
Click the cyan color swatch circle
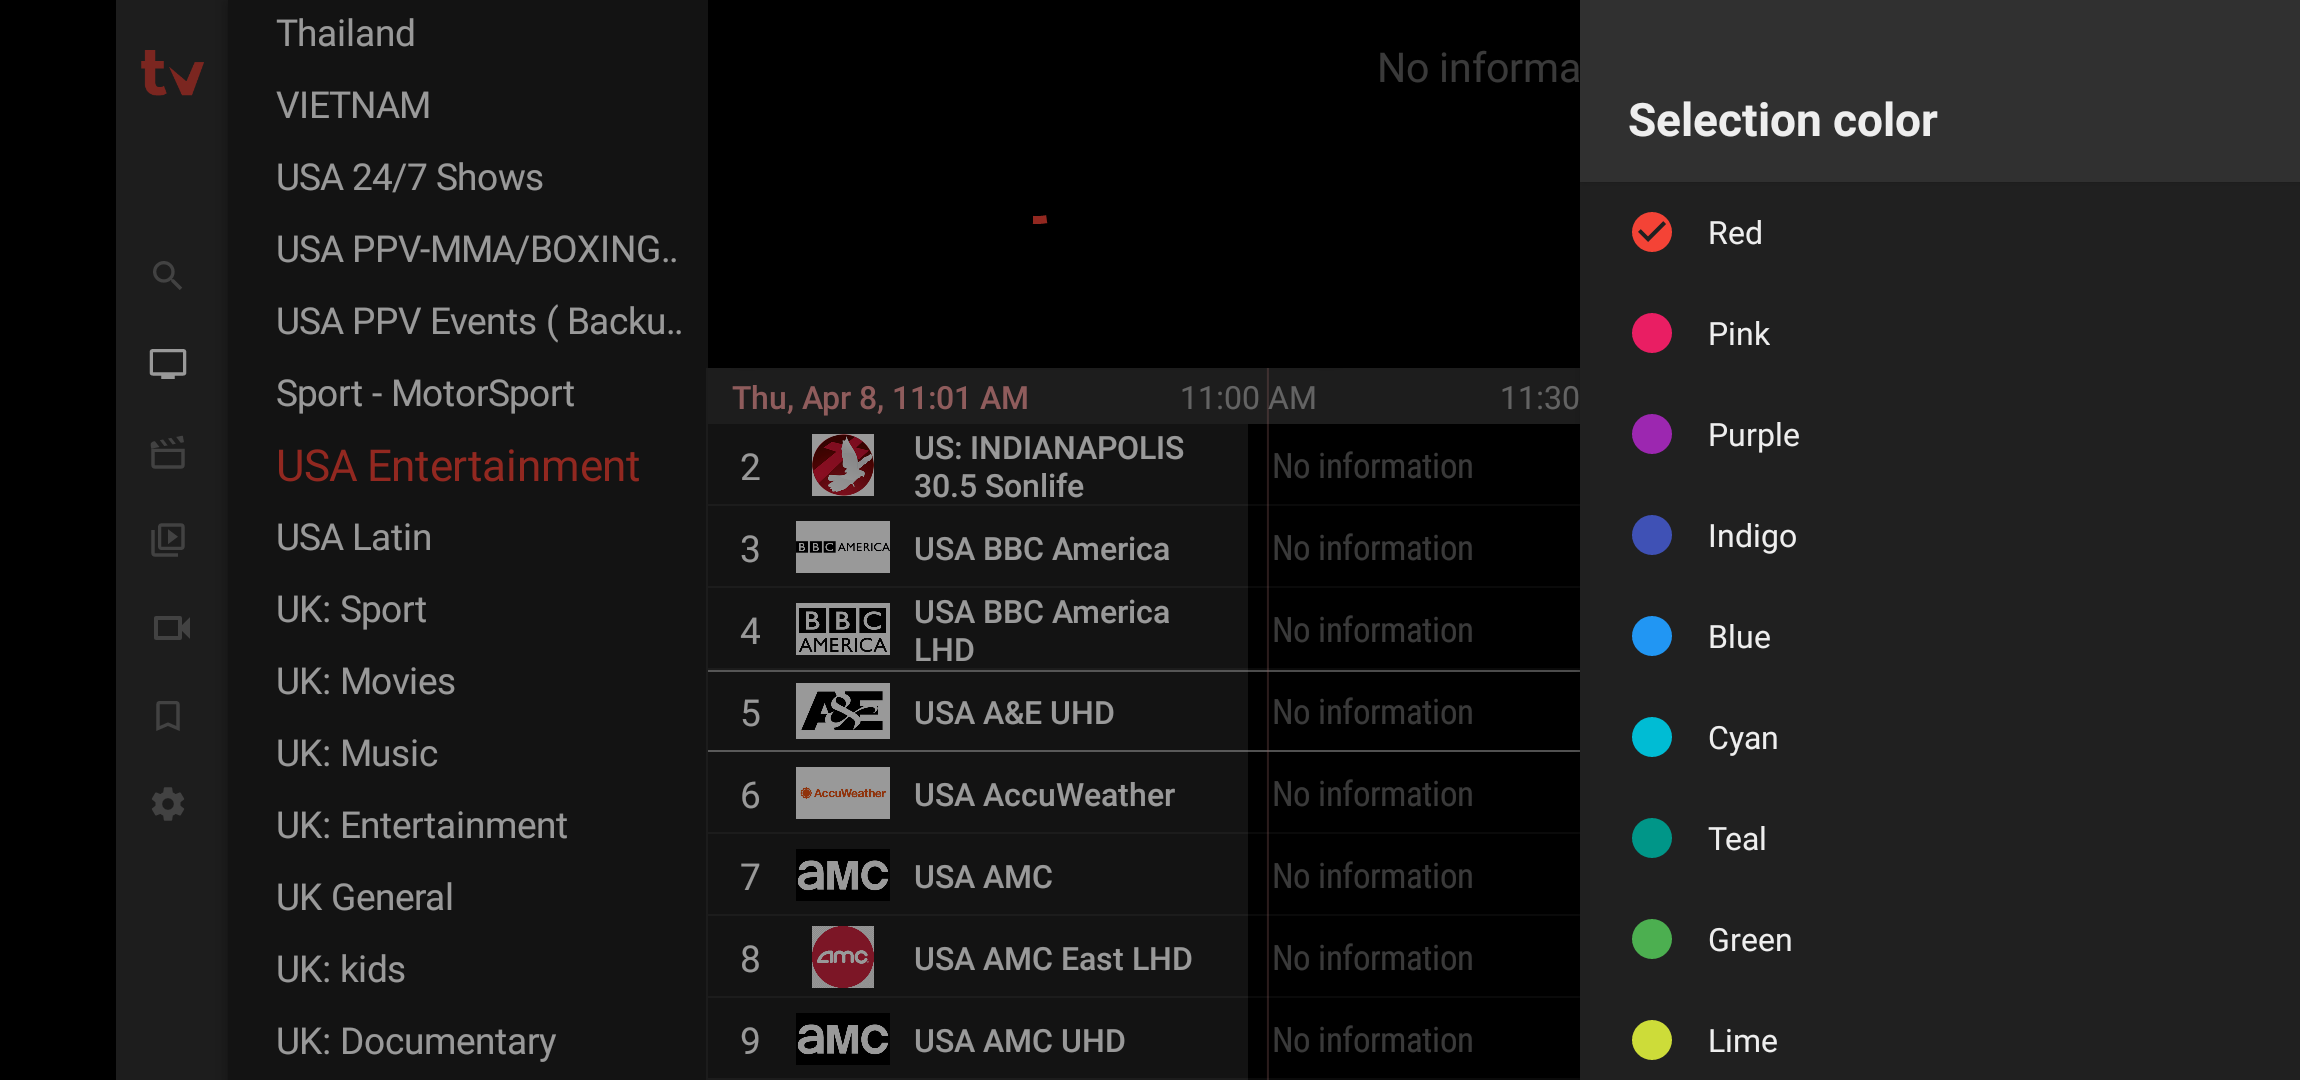(x=1652, y=738)
